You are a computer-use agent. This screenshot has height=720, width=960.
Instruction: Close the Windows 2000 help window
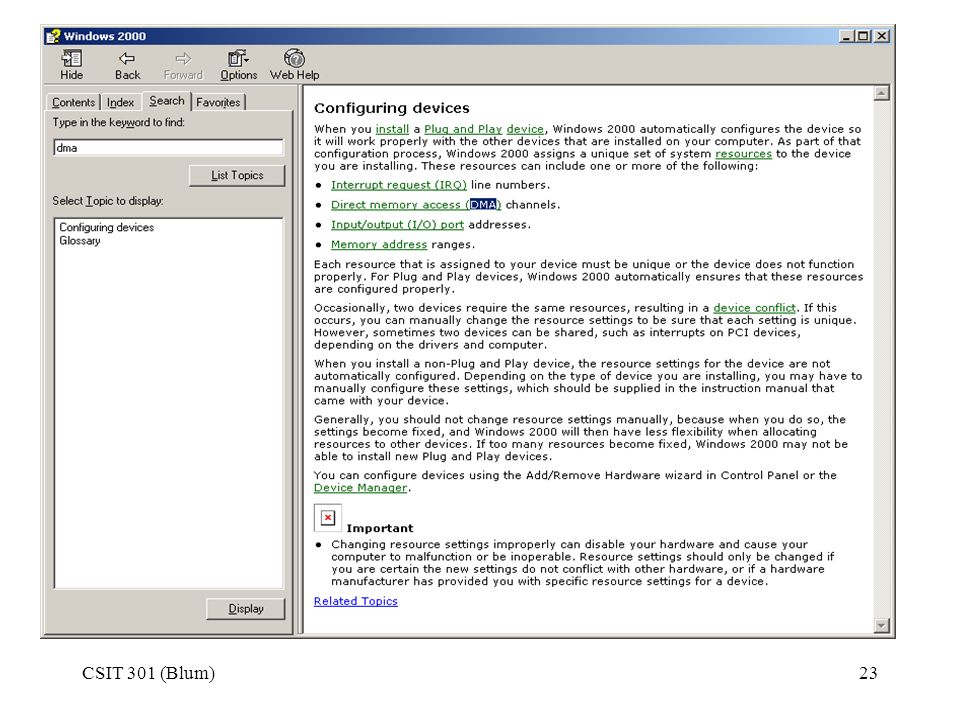882,36
